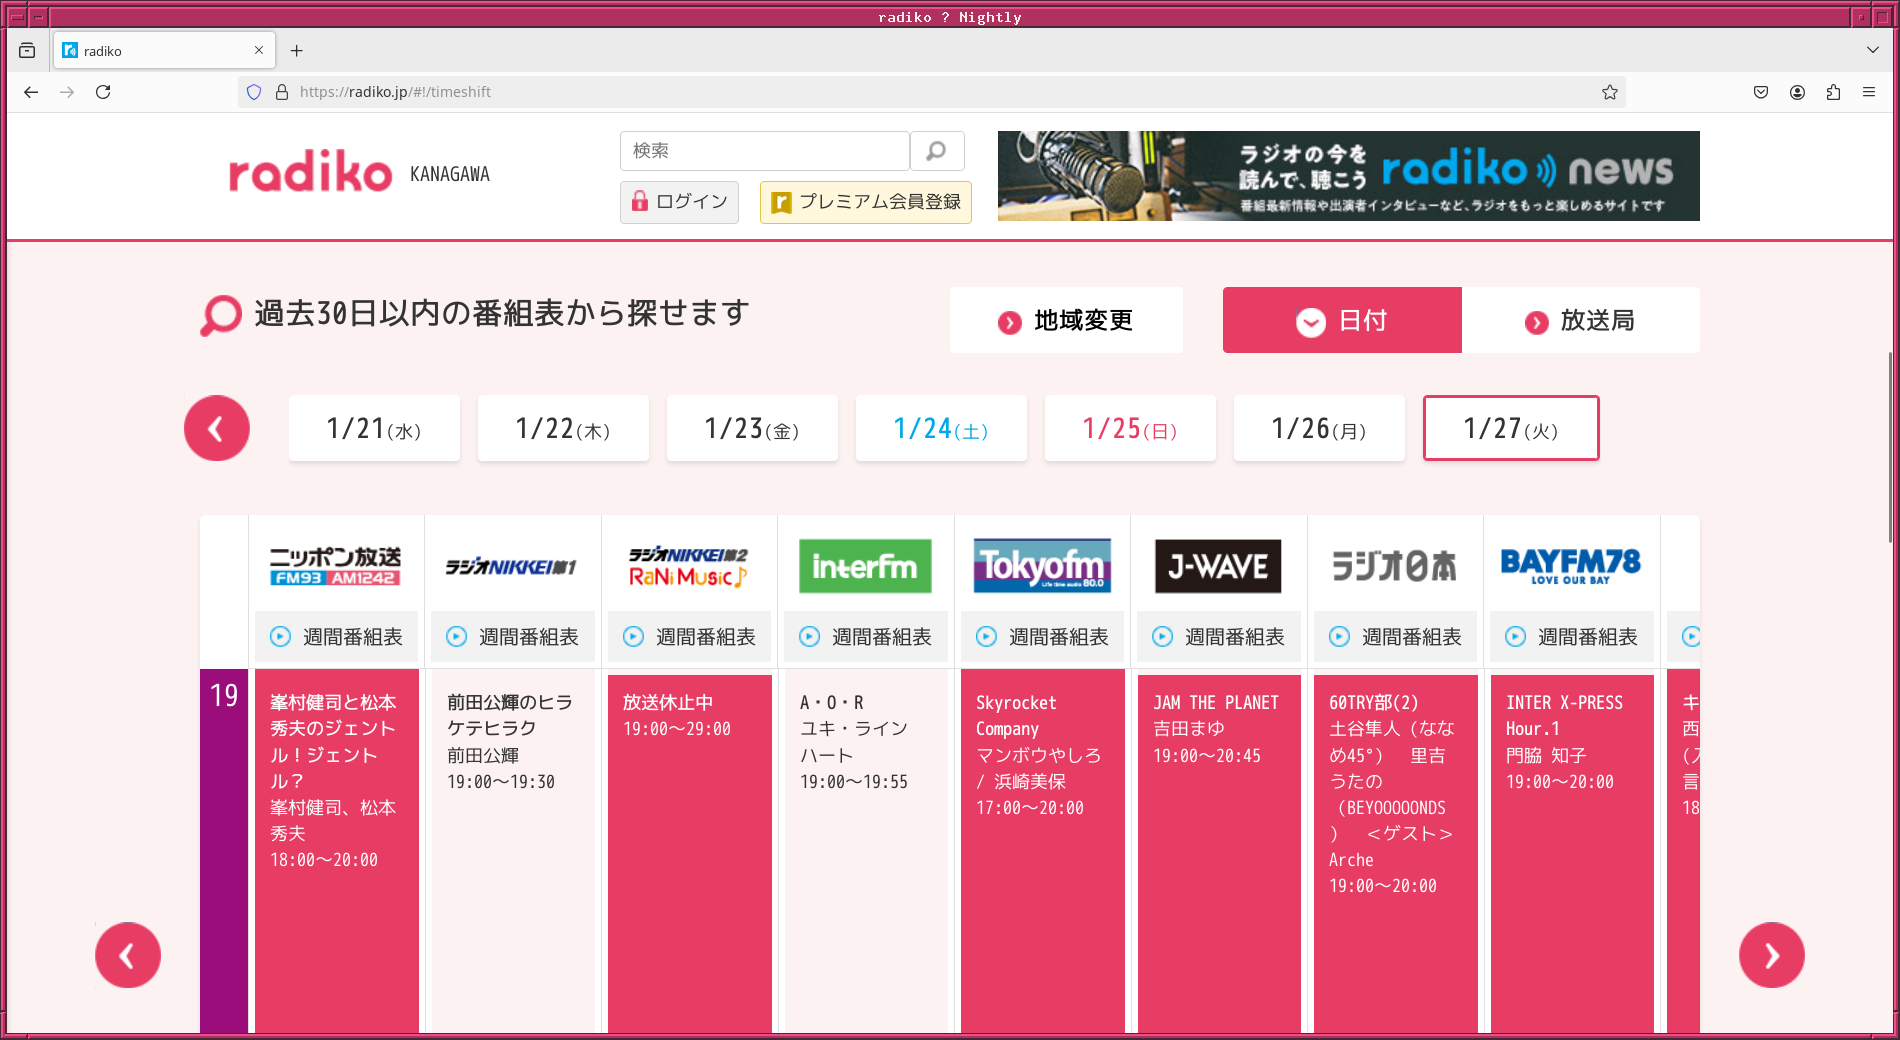Click the ニッポン放送 station logo
This screenshot has height=1040, width=1900.
pyautogui.click(x=336, y=566)
